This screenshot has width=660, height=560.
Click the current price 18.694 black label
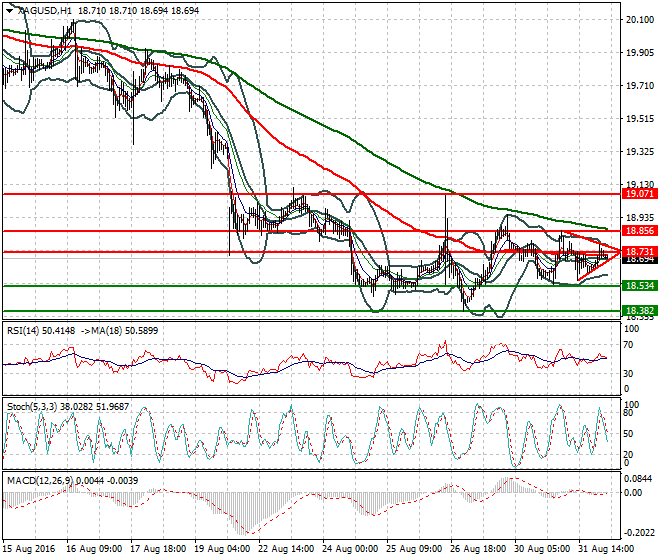coord(640,260)
